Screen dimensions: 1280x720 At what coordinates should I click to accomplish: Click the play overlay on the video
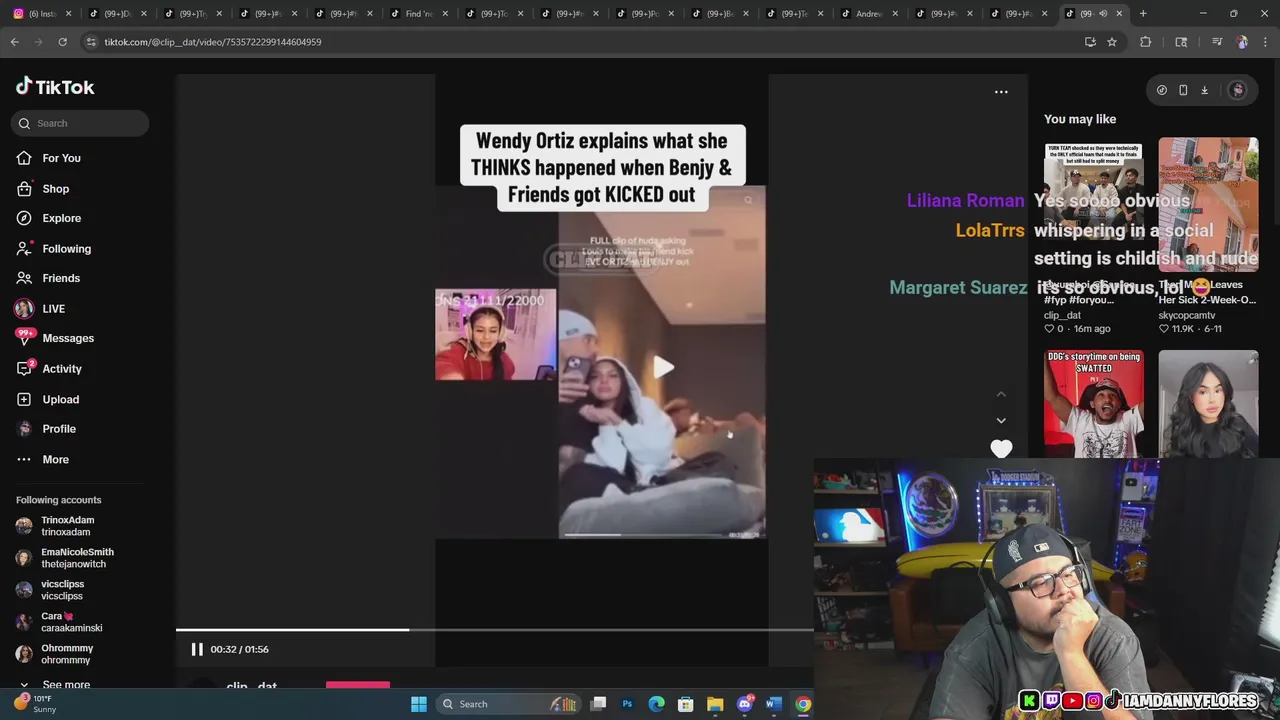tap(663, 367)
